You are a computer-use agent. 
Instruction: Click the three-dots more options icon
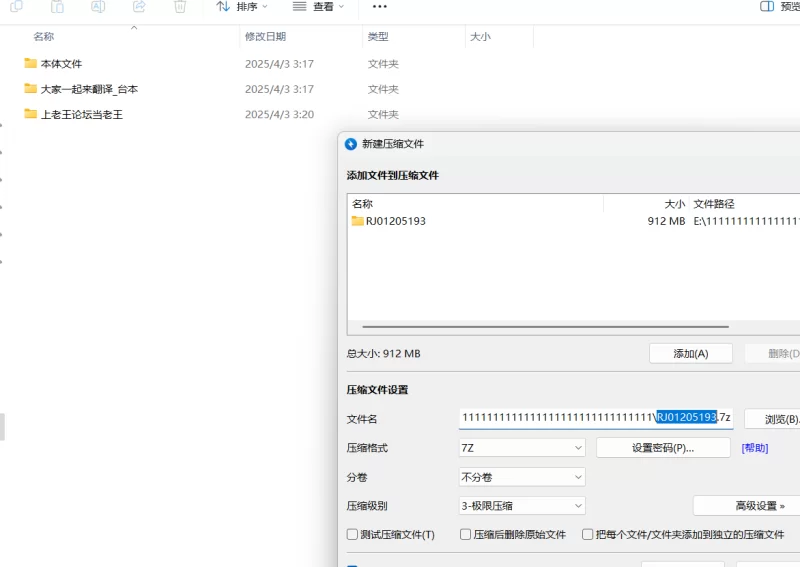pos(379,7)
